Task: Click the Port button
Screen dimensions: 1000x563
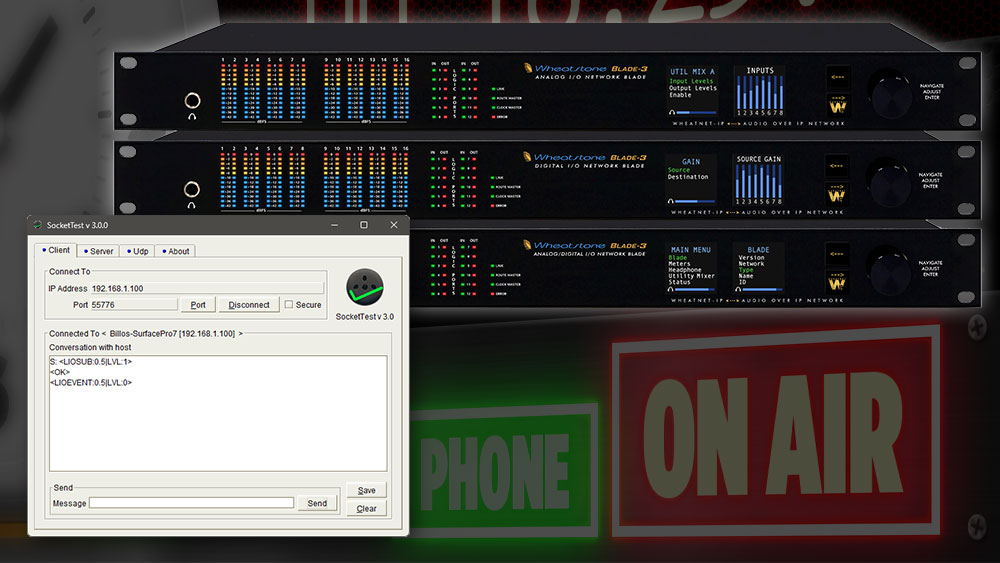Action: tap(198, 305)
